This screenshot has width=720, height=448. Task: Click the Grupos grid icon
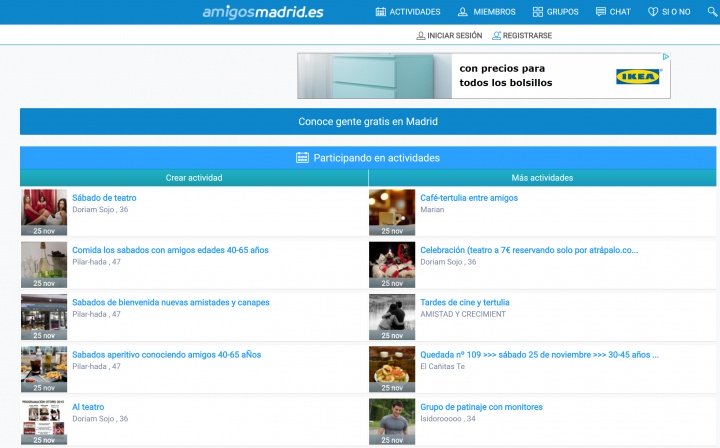[x=538, y=12]
